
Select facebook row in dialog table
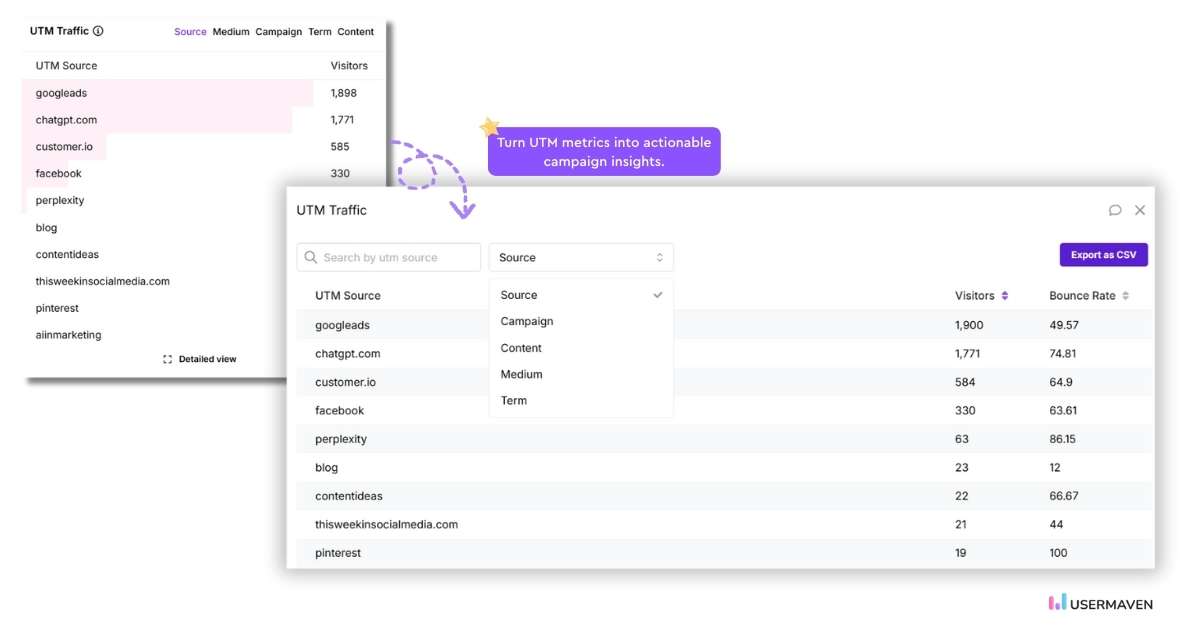click(725, 410)
